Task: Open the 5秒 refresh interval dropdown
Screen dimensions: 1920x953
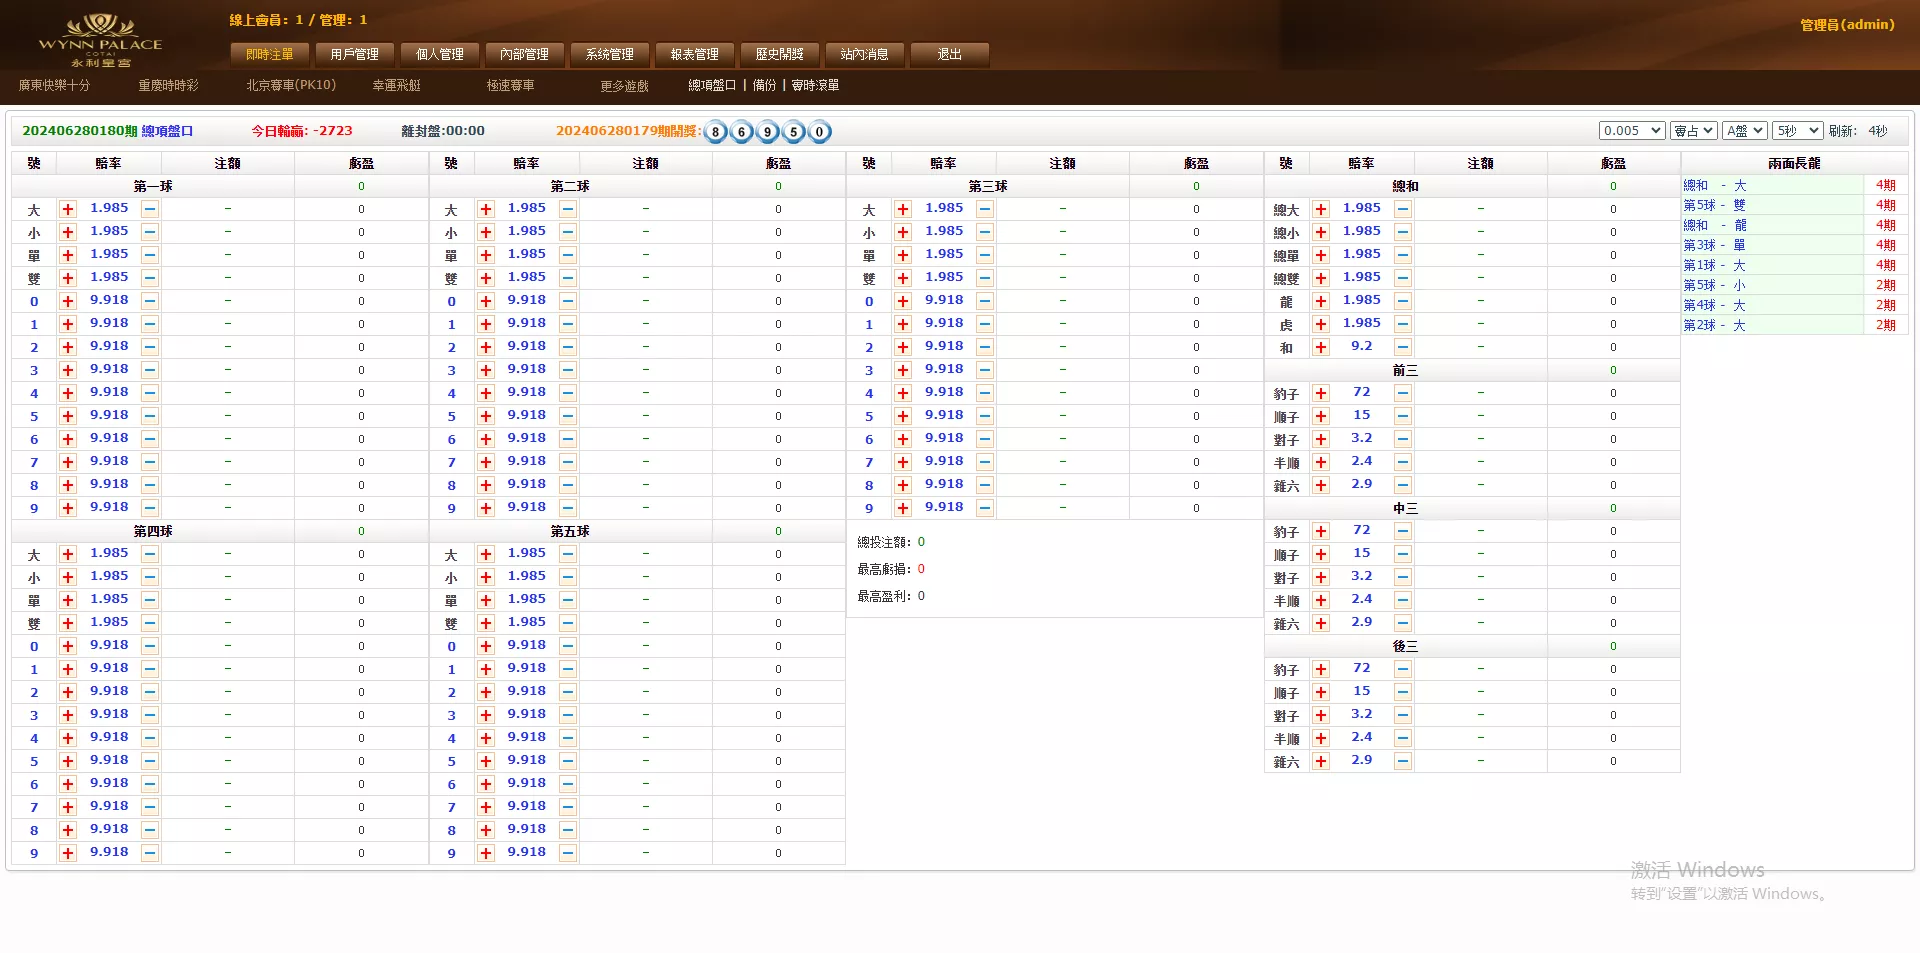Action: coord(1797,131)
